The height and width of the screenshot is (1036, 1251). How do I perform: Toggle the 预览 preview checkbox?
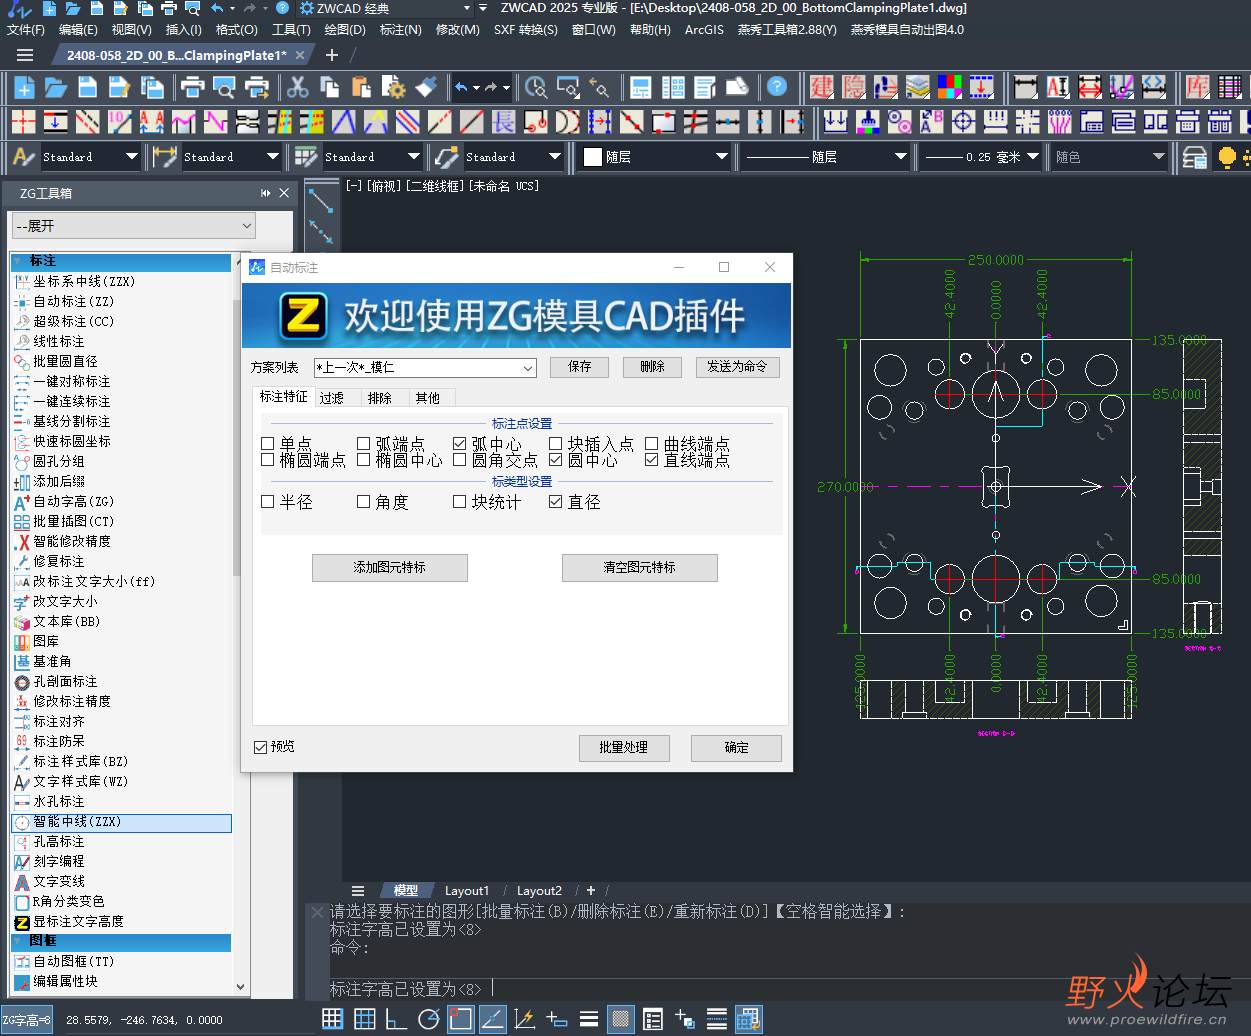tap(260, 747)
